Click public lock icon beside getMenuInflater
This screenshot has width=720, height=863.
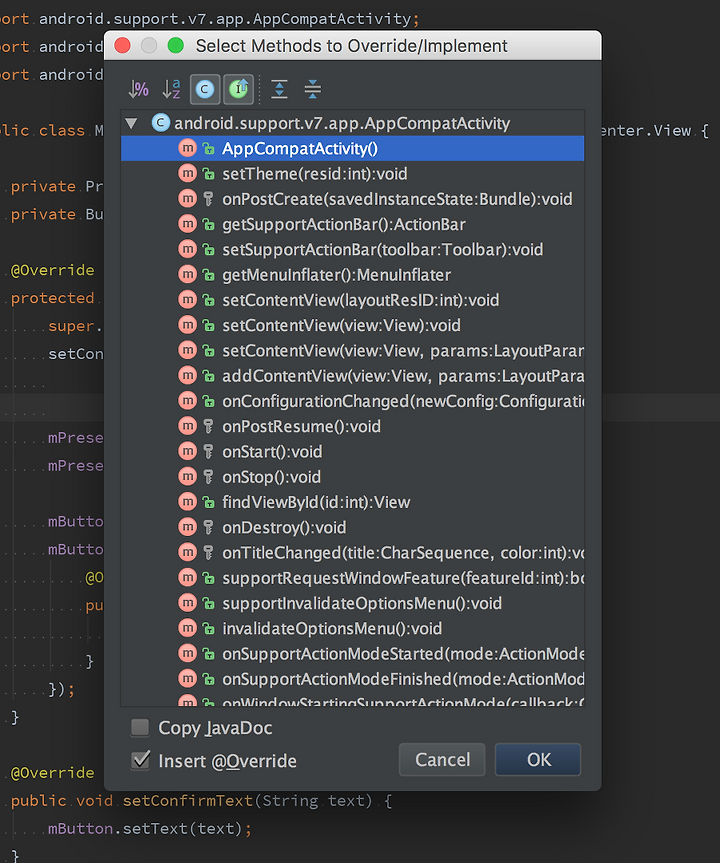(208, 275)
